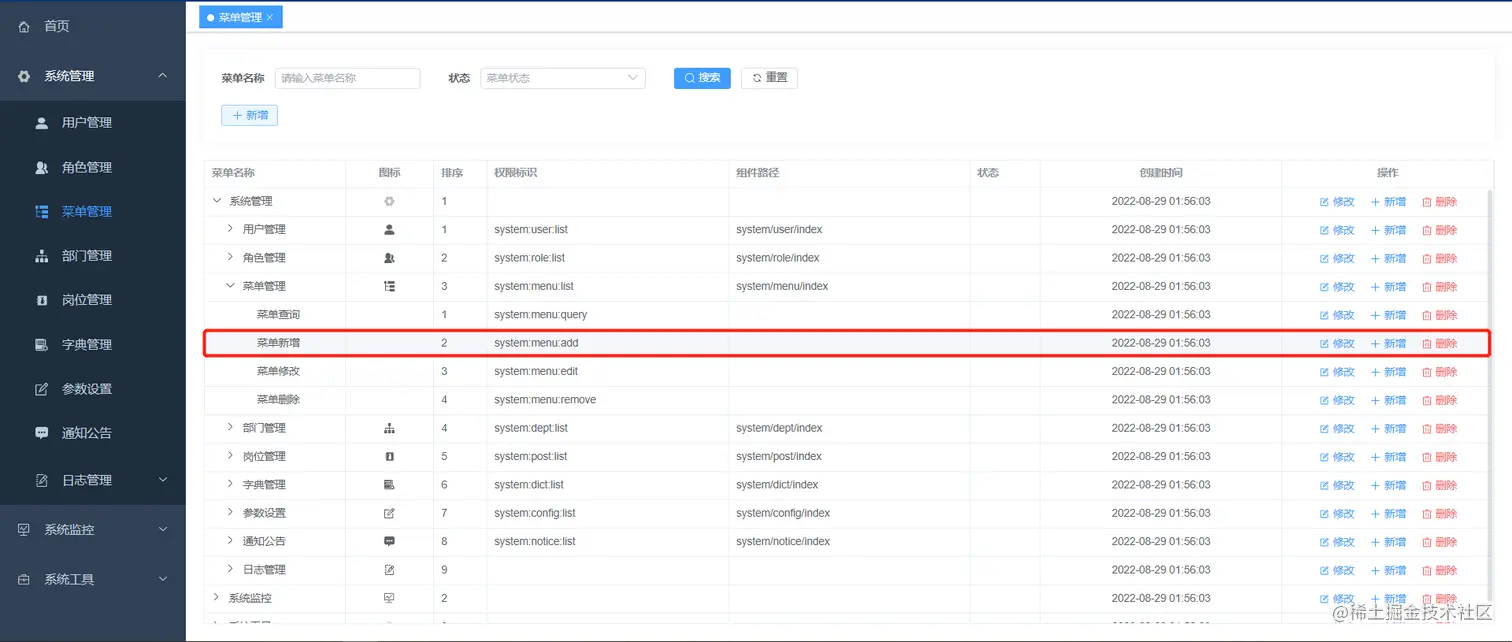This screenshot has width=1512, height=642.
Task: Close the 菜单管理 tab
Action: coord(270,17)
